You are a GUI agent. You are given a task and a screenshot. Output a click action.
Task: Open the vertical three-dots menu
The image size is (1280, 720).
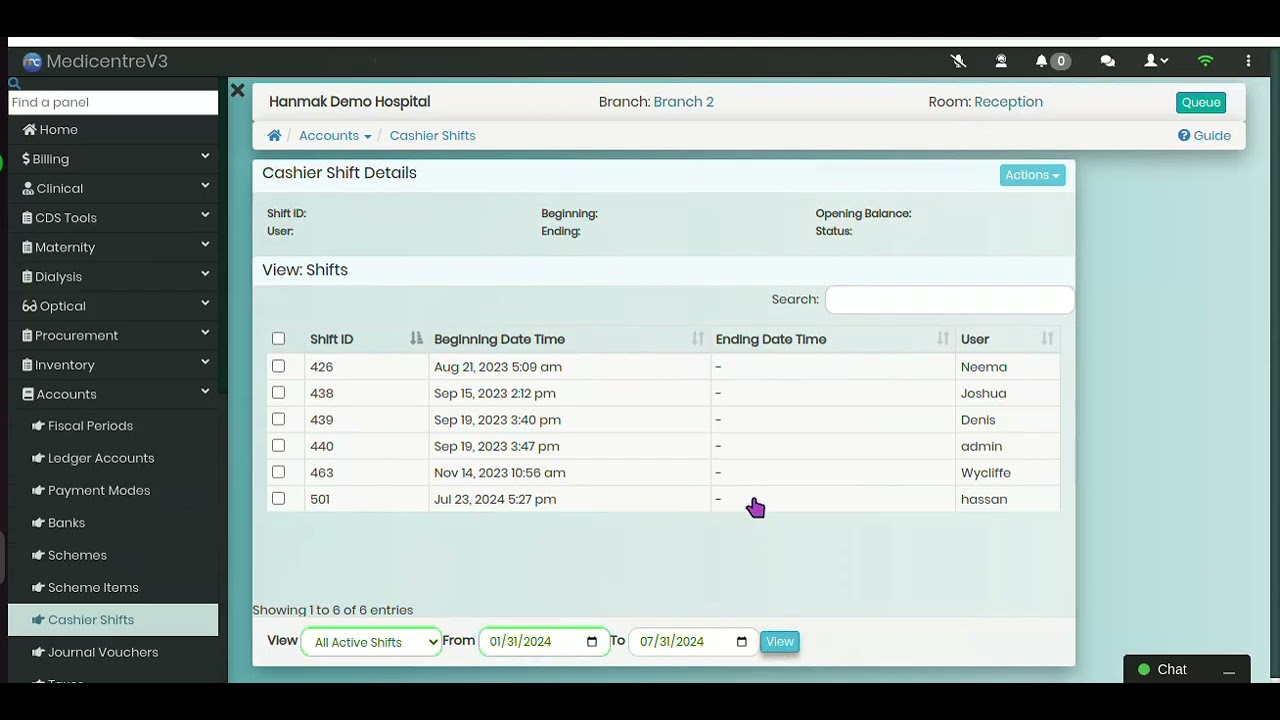tap(1248, 61)
